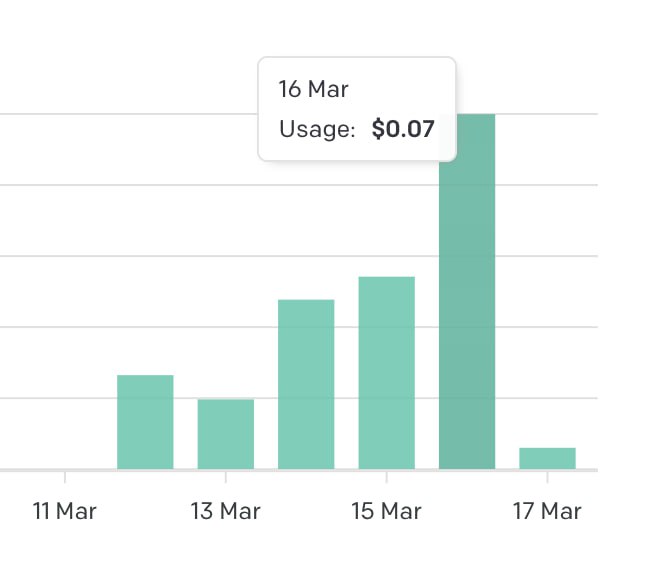Select the 15 Mar usage bar
This screenshot has height=570, width=650.
[x=386, y=373]
